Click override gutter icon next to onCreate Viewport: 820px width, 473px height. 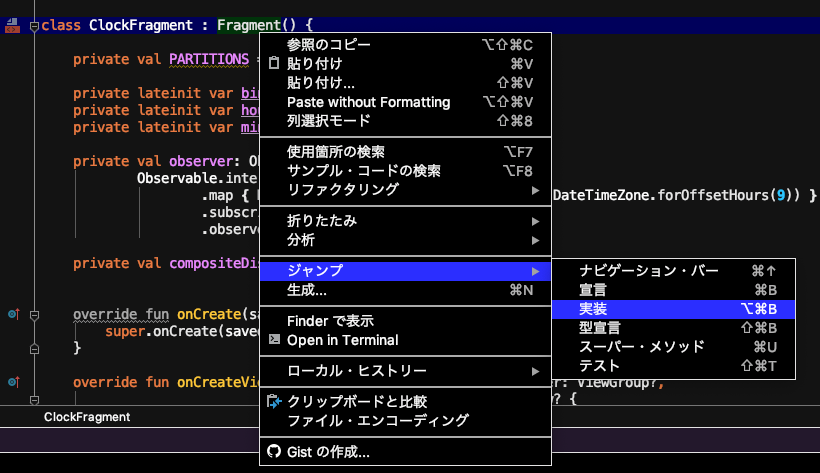(x=14, y=314)
